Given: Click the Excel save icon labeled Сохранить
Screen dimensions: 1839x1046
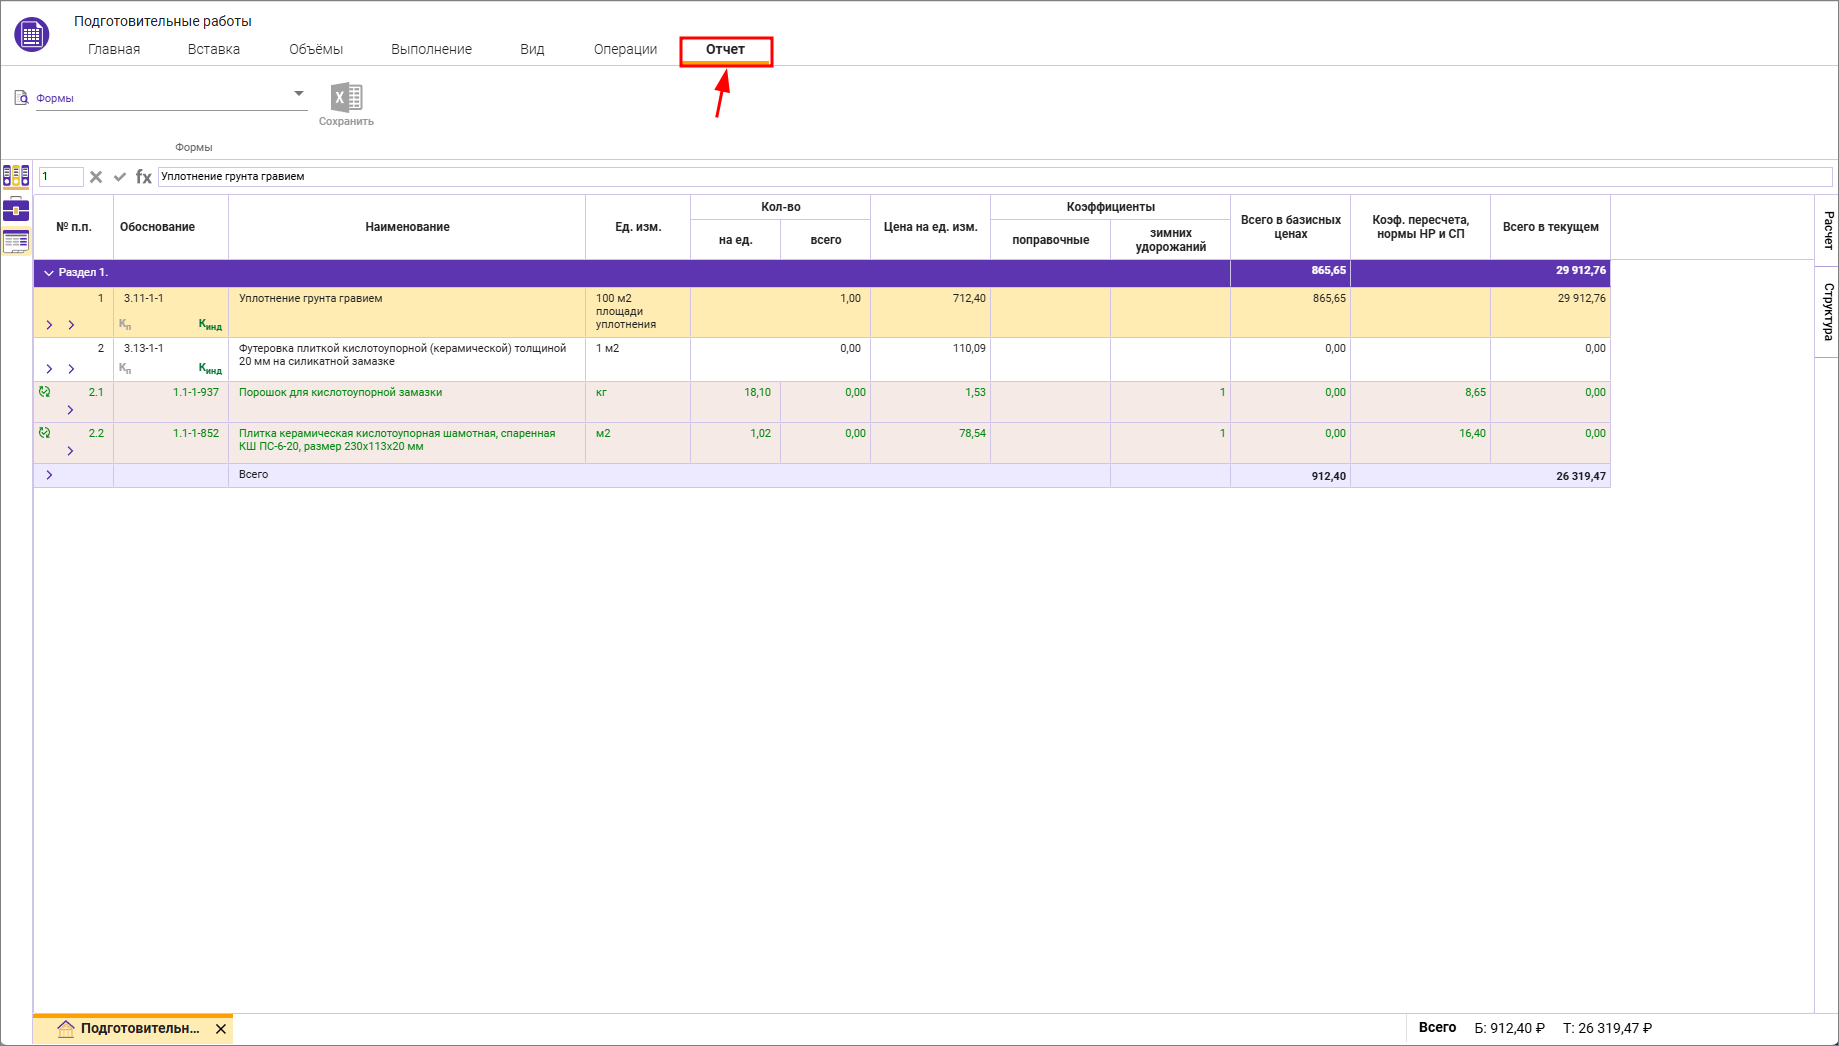Looking at the screenshot, I should (x=346, y=98).
